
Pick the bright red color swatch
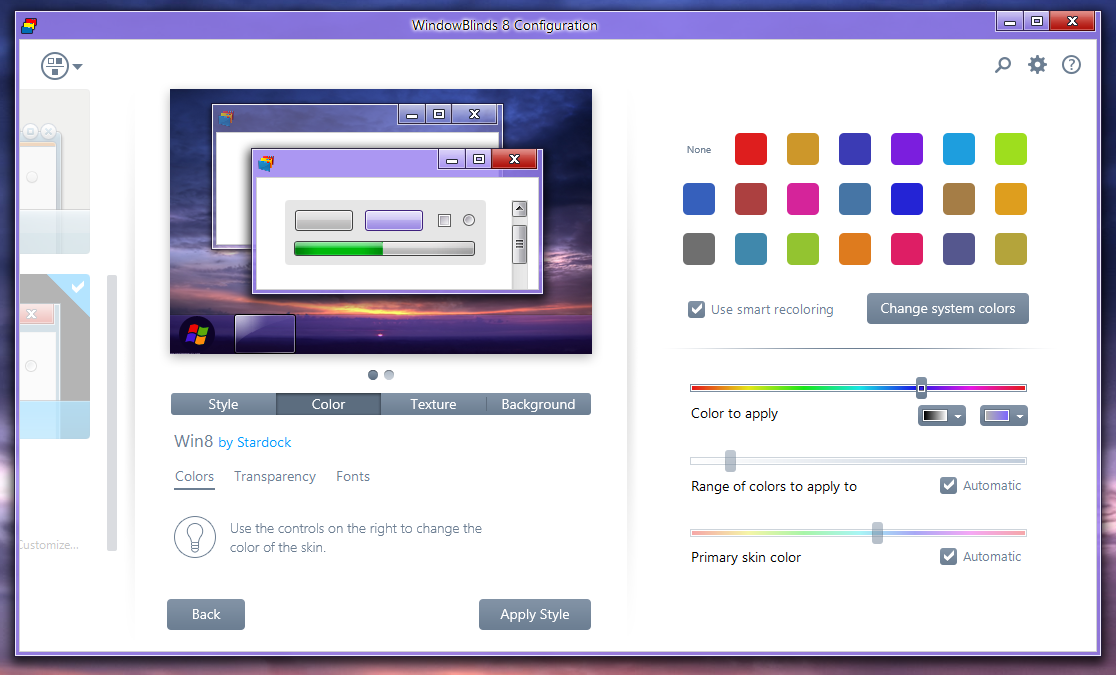(x=751, y=150)
